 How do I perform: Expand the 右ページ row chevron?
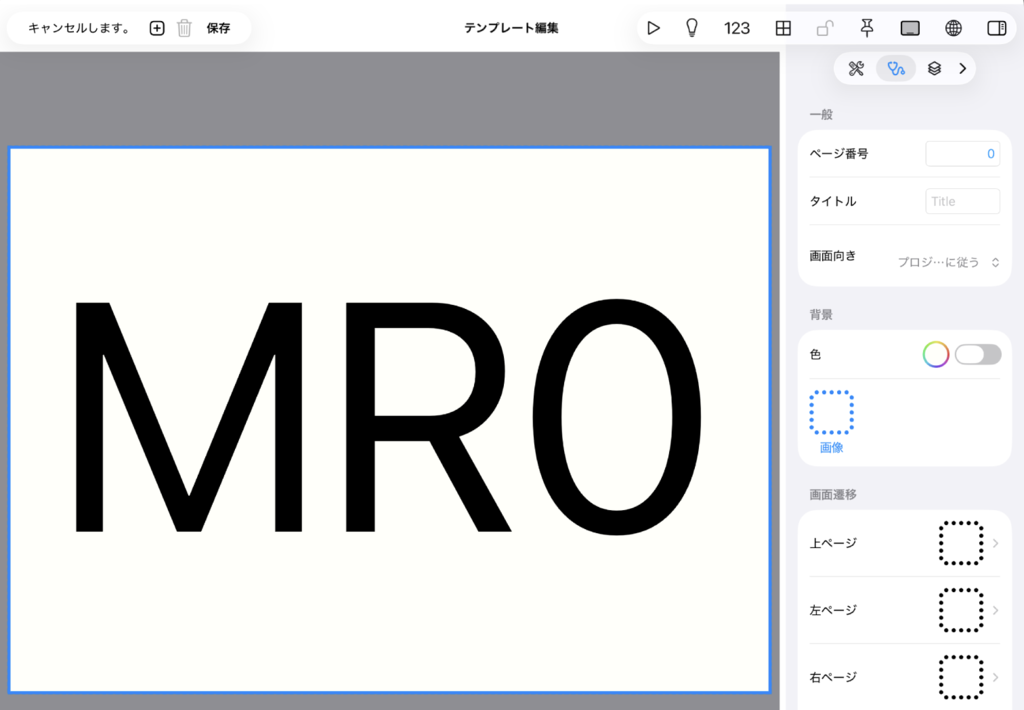(x=995, y=677)
